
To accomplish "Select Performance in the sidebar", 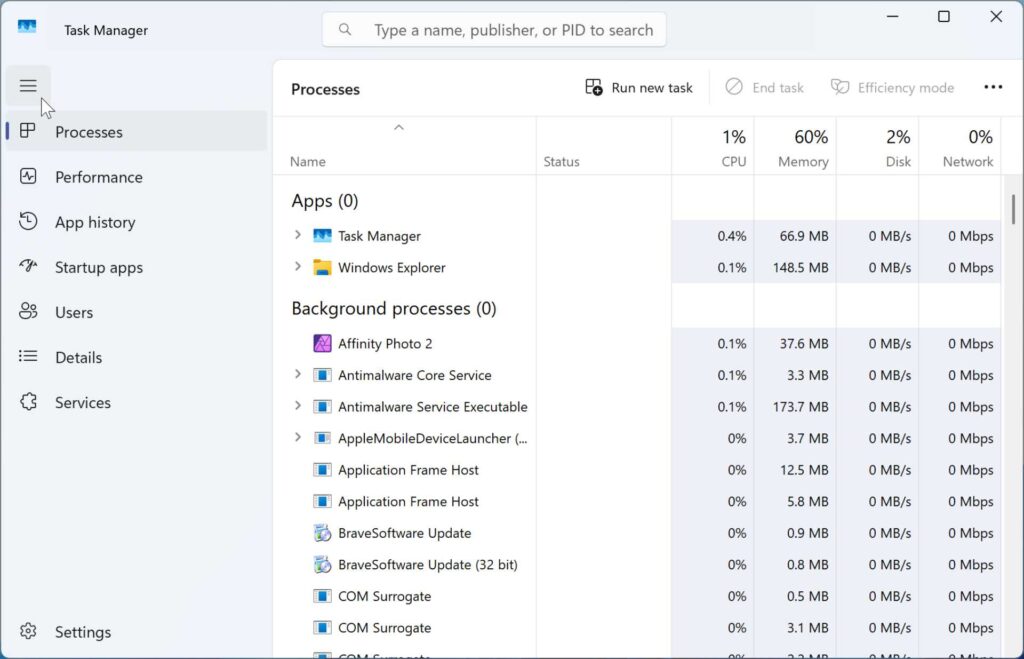I will [x=97, y=177].
